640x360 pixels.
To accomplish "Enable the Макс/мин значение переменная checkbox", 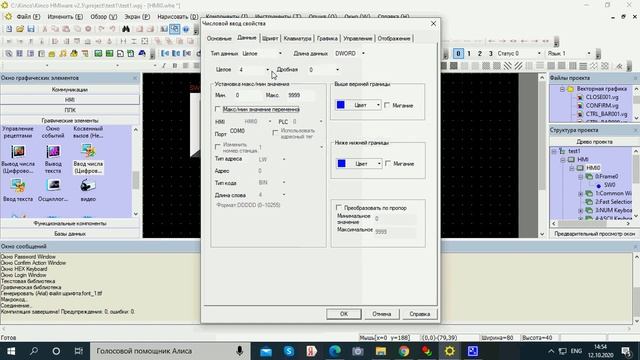I will [x=218, y=109].
